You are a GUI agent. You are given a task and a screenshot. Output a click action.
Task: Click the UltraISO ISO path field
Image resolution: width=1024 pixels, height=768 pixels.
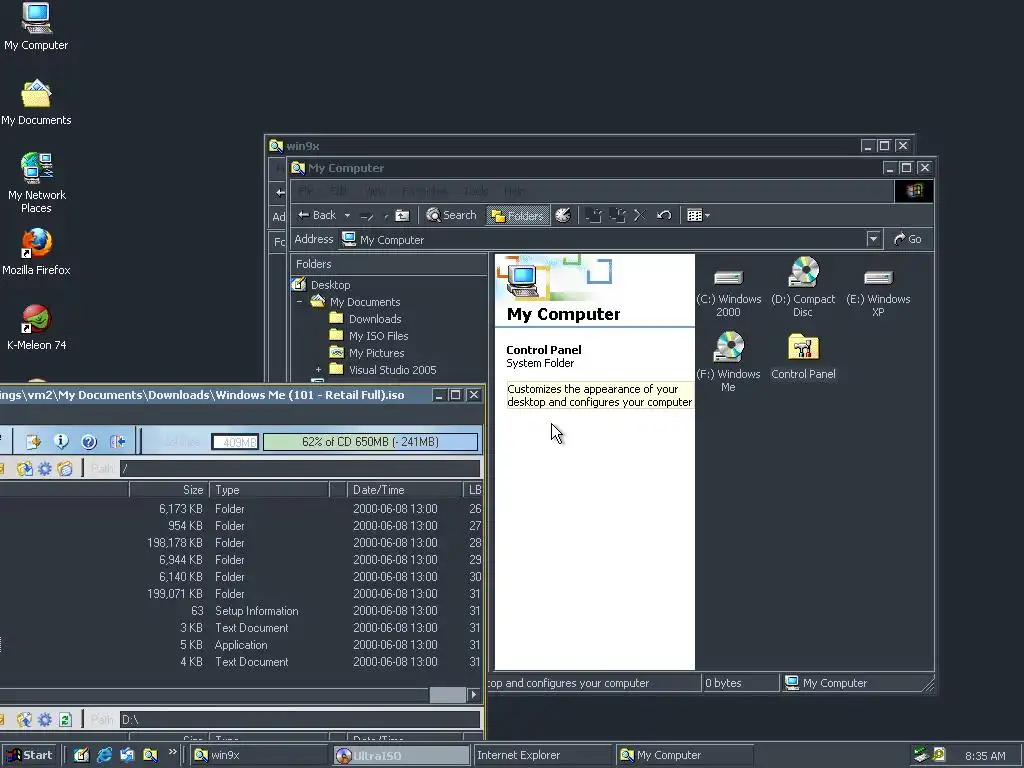(x=300, y=468)
